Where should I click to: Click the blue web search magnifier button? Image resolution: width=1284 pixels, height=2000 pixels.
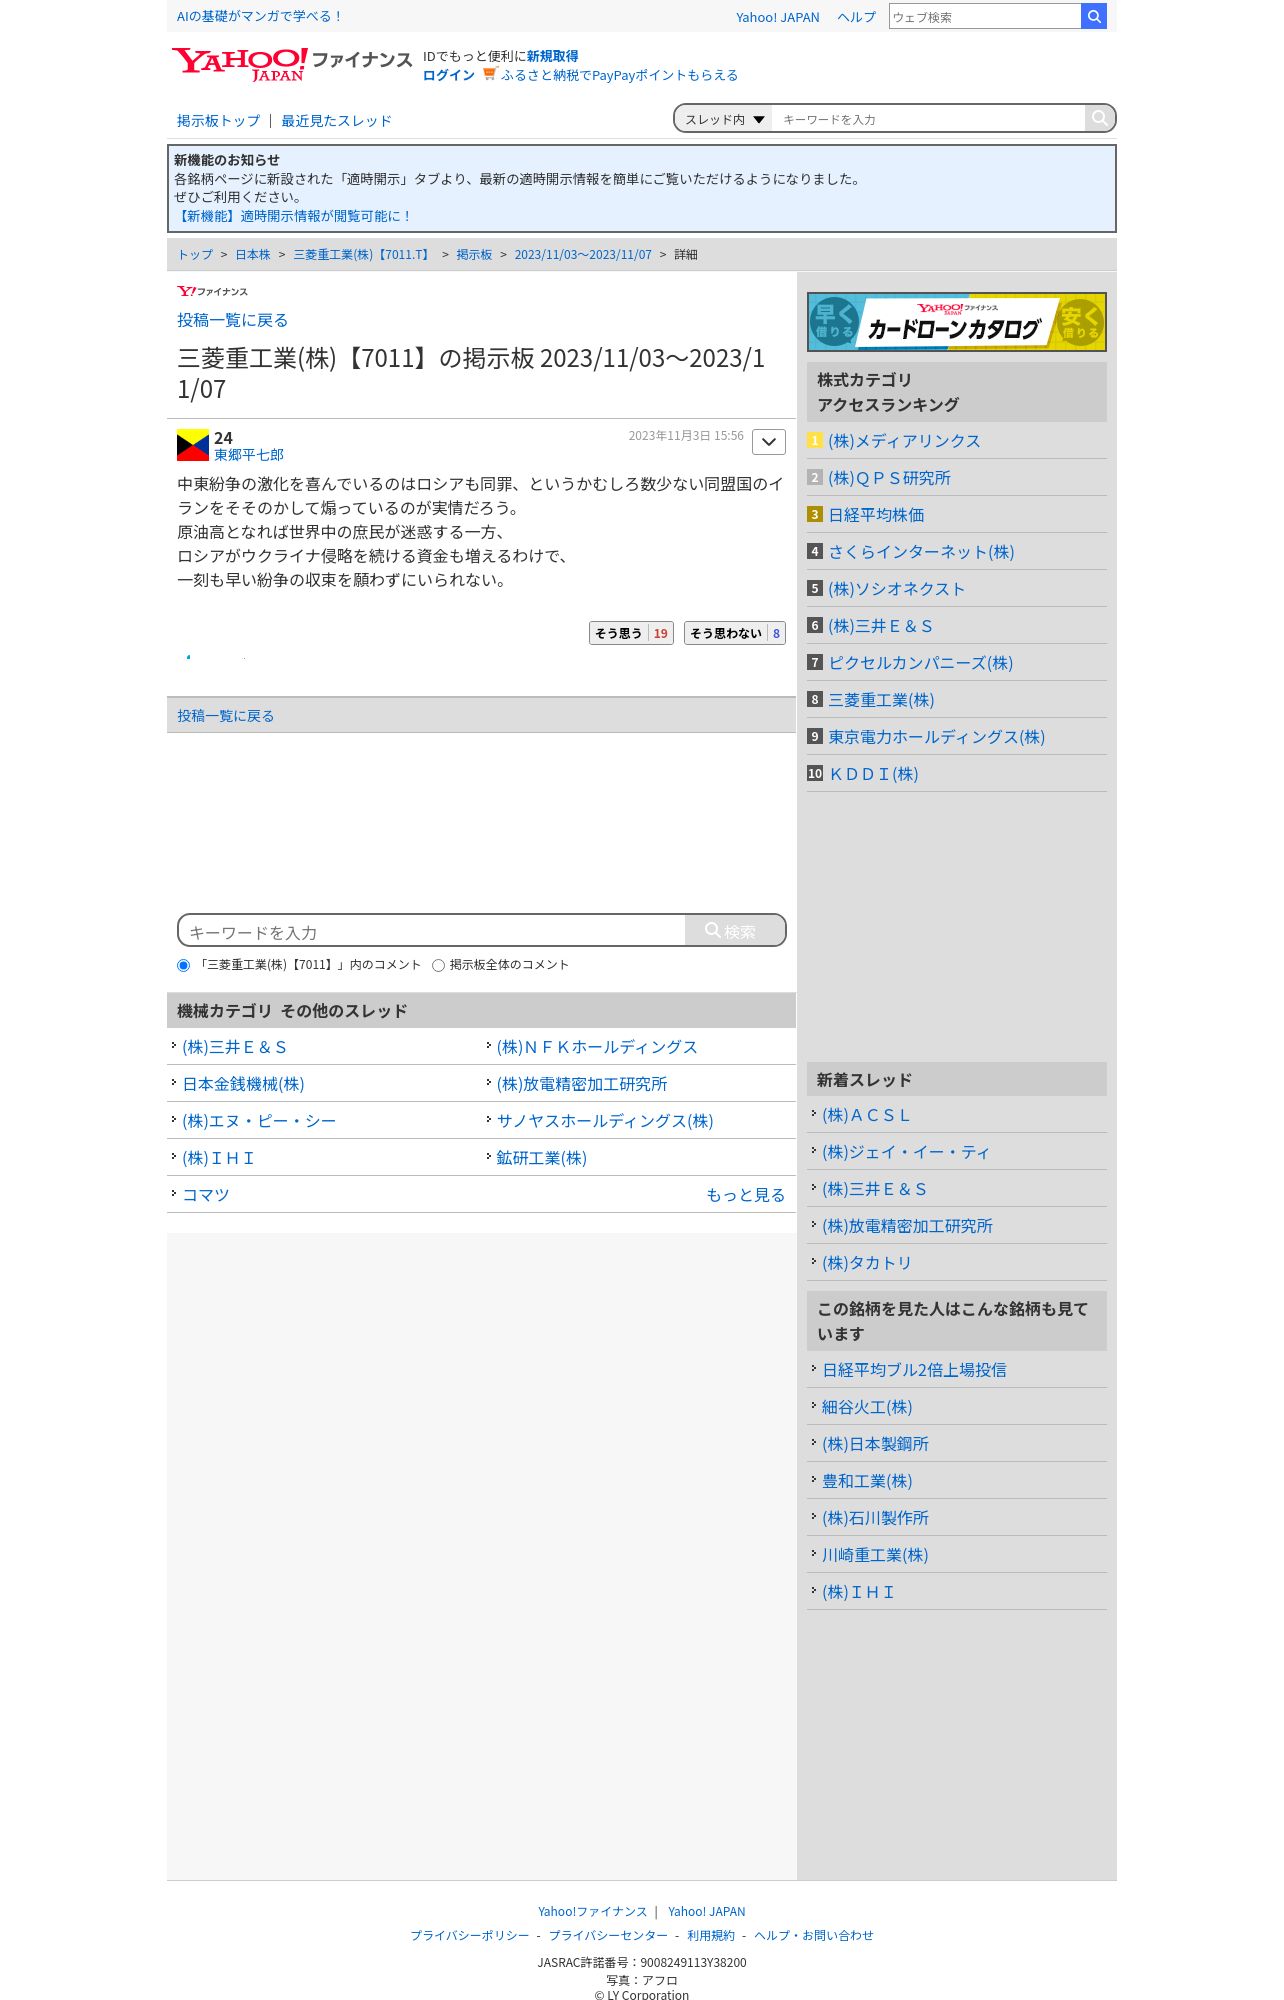click(x=1094, y=16)
